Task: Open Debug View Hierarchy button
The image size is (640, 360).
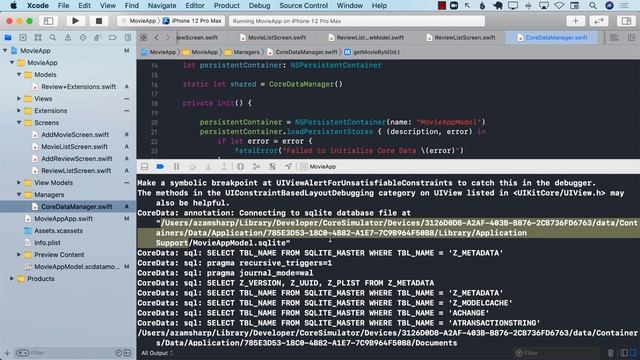Action: pos(240,167)
